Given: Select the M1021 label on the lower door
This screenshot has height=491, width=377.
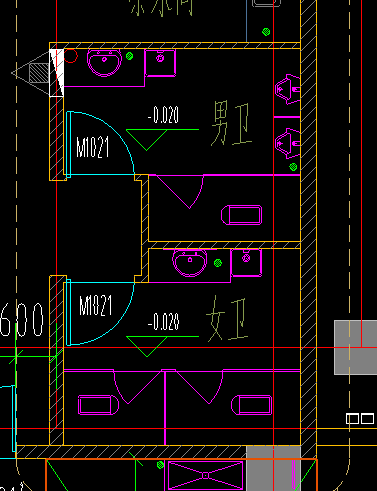Looking at the screenshot, I should [96, 305].
